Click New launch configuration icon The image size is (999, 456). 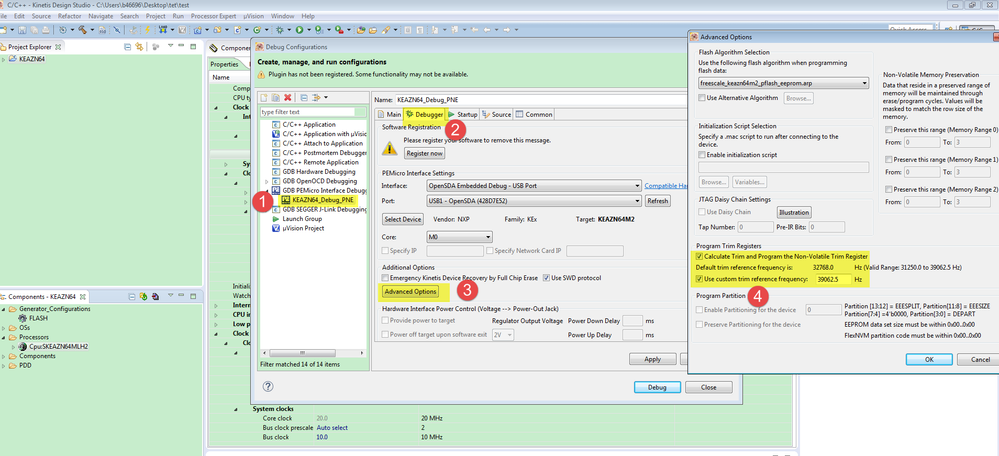(265, 97)
